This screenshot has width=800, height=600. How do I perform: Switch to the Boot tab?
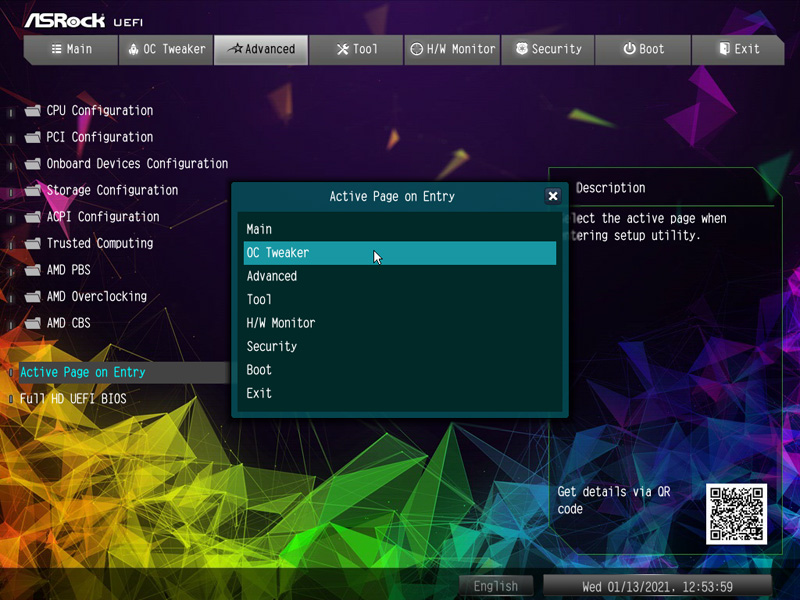click(x=643, y=49)
